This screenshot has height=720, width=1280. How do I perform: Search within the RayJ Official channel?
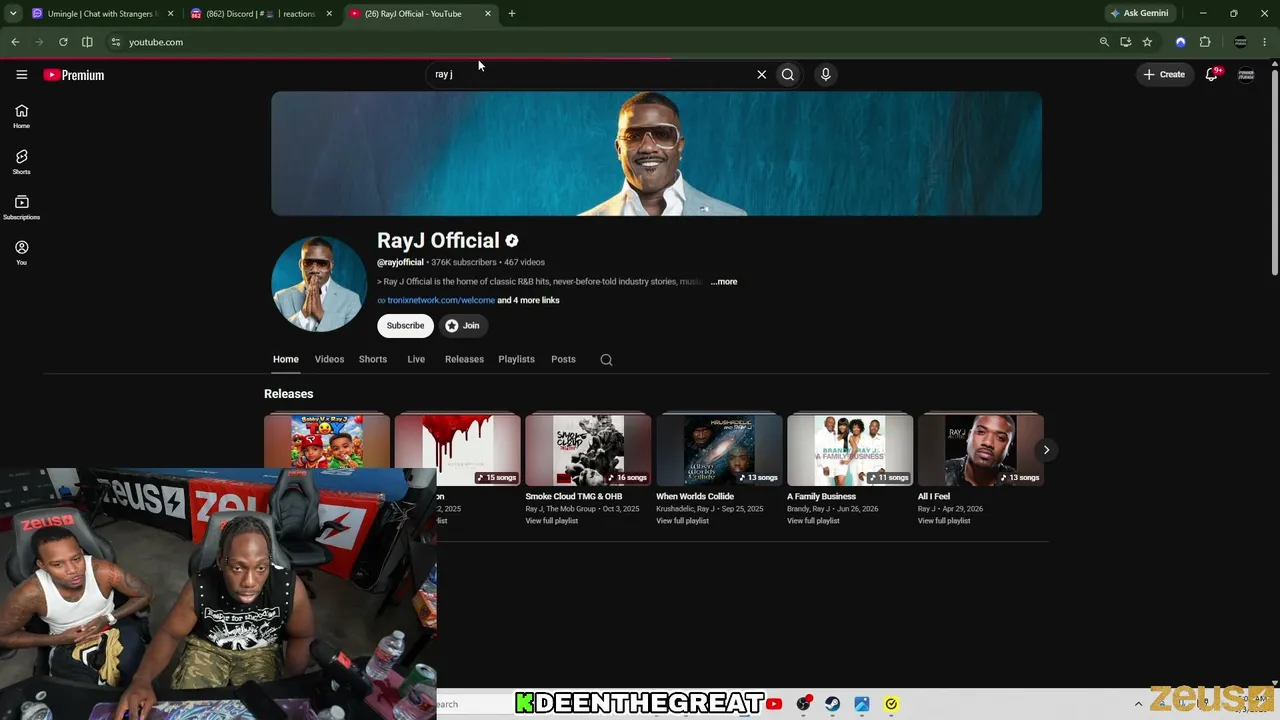[x=606, y=360]
